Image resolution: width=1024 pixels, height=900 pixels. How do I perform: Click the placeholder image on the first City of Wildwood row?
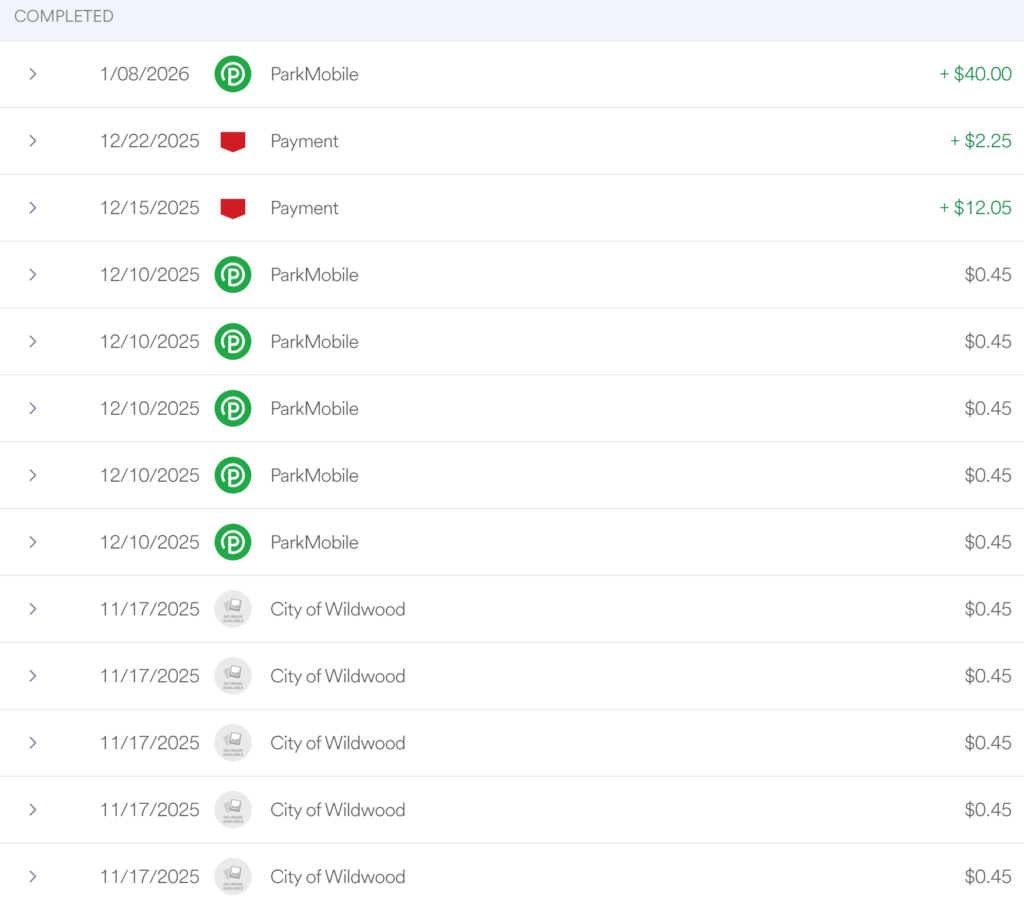tap(233, 609)
